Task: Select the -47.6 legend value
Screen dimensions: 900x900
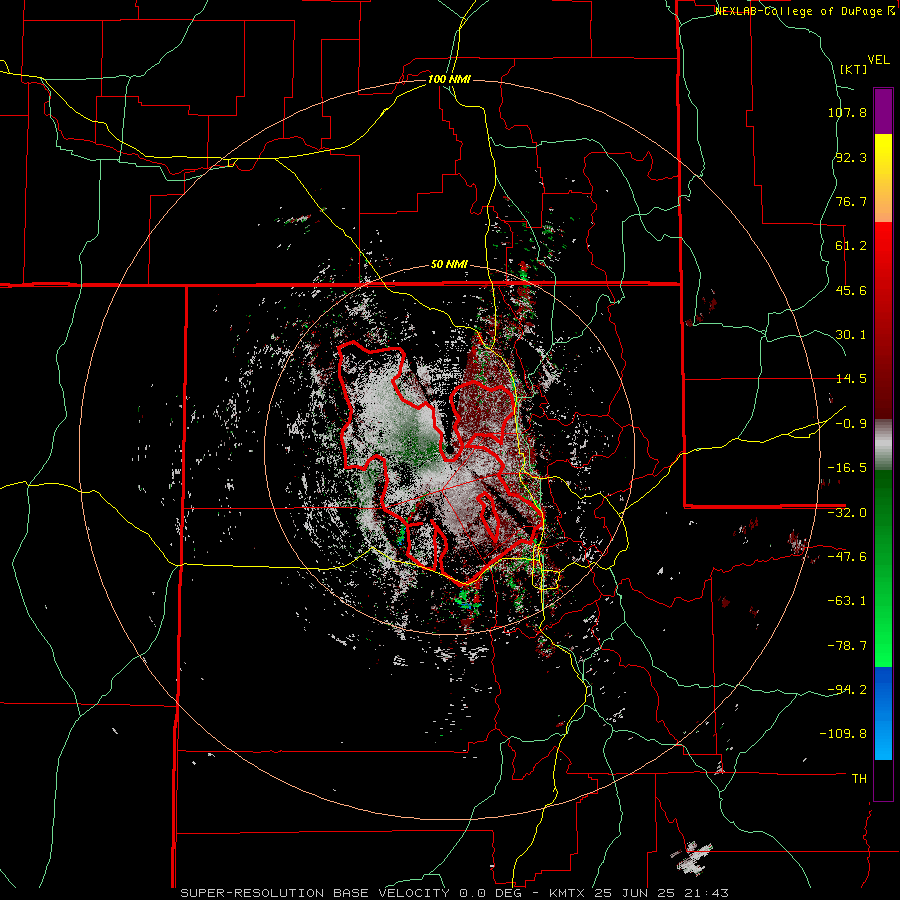Action: pyautogui.click(x=847, y=557)
